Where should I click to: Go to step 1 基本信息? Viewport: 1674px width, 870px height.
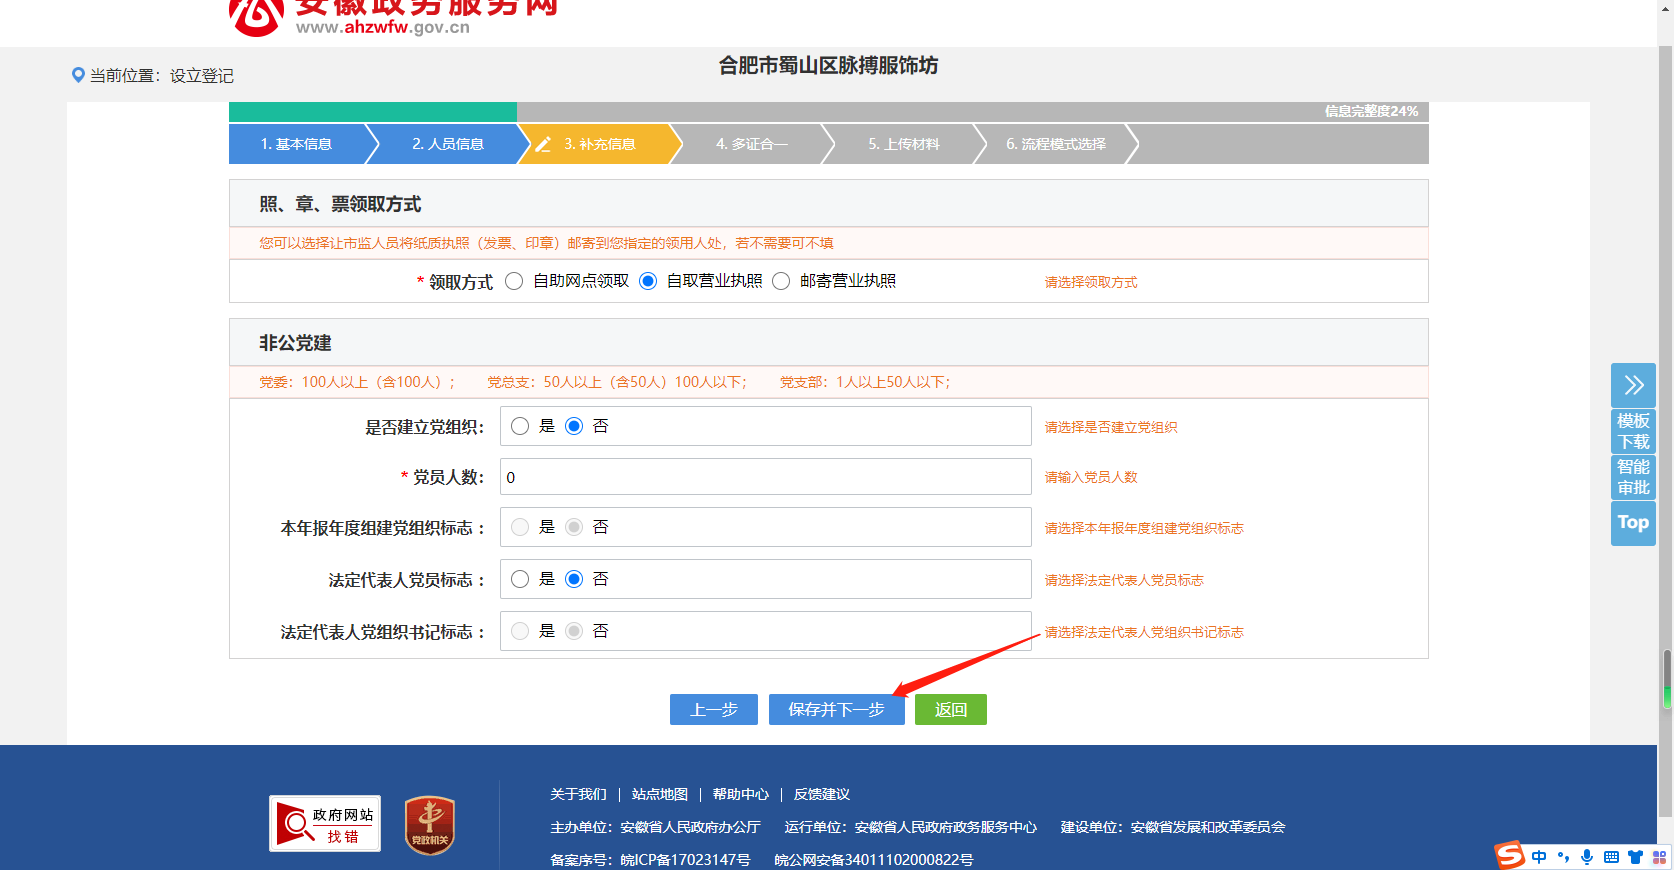coord(296,144)
